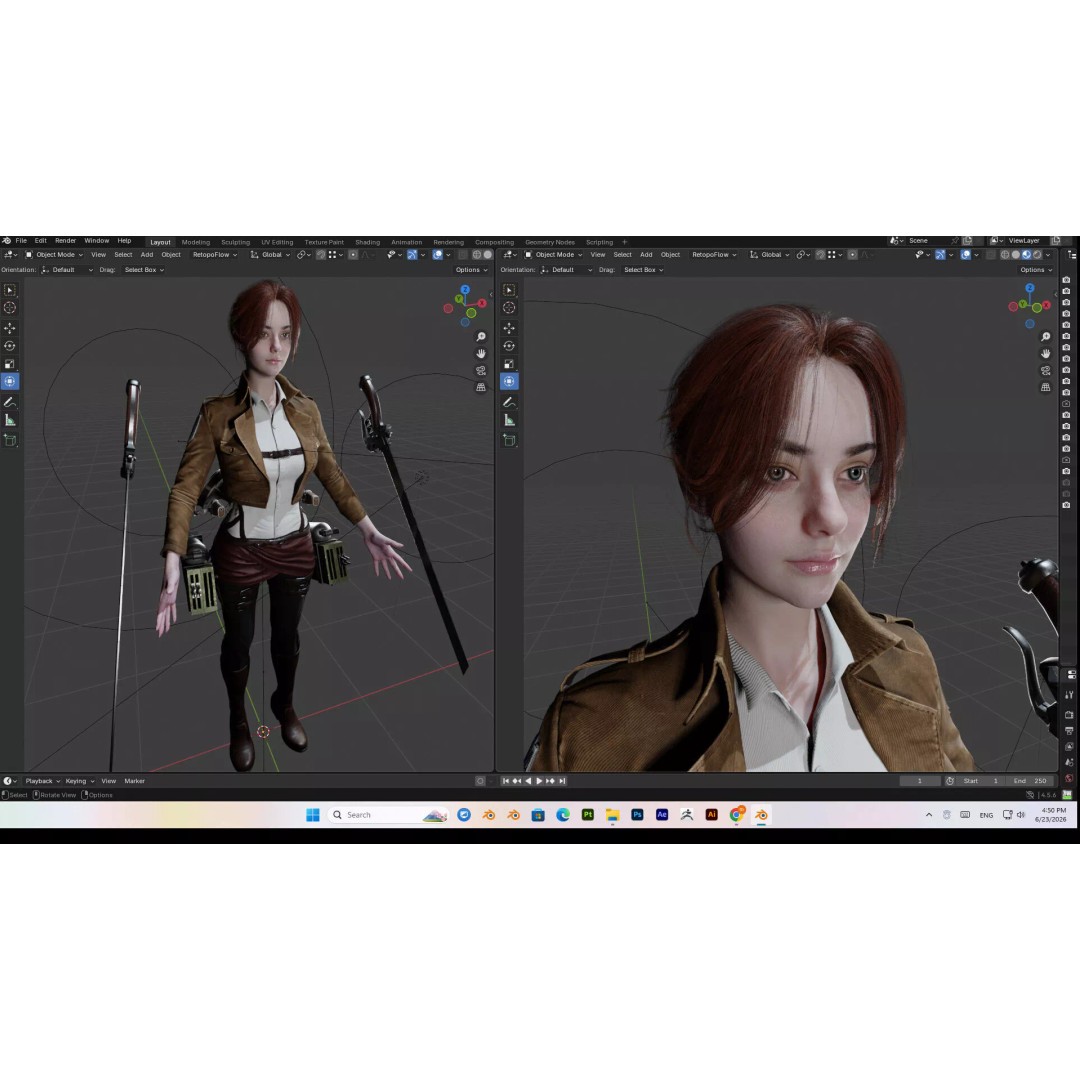The width and height of the screenshot is (1080, 1080).
Task: Toggle overlays in left viewport header
Action: 437,255
